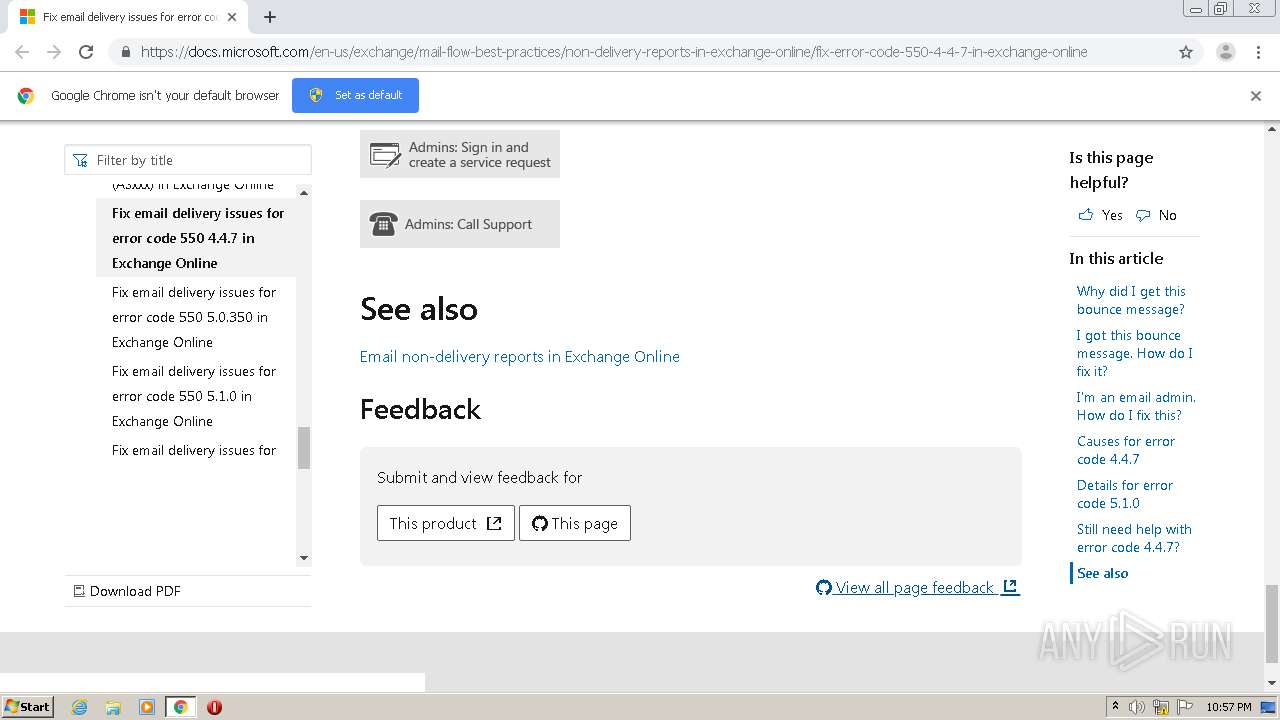The width and height of the screenshot is (1280, 720).
Task: Open the Chrome profile avatar icon
Action: point(1226,52)
